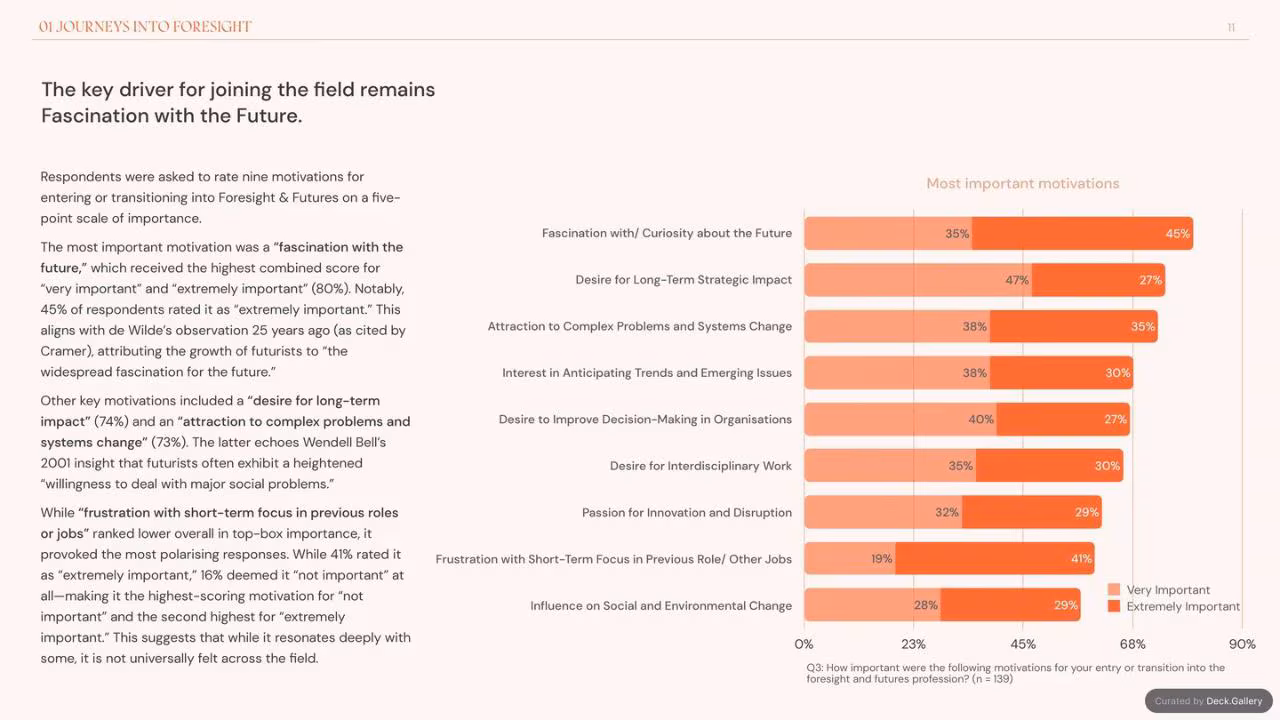Click the 41% Frustration with Short-Term Focus bar
The image size is (1280, 720).
pos(995,559)
